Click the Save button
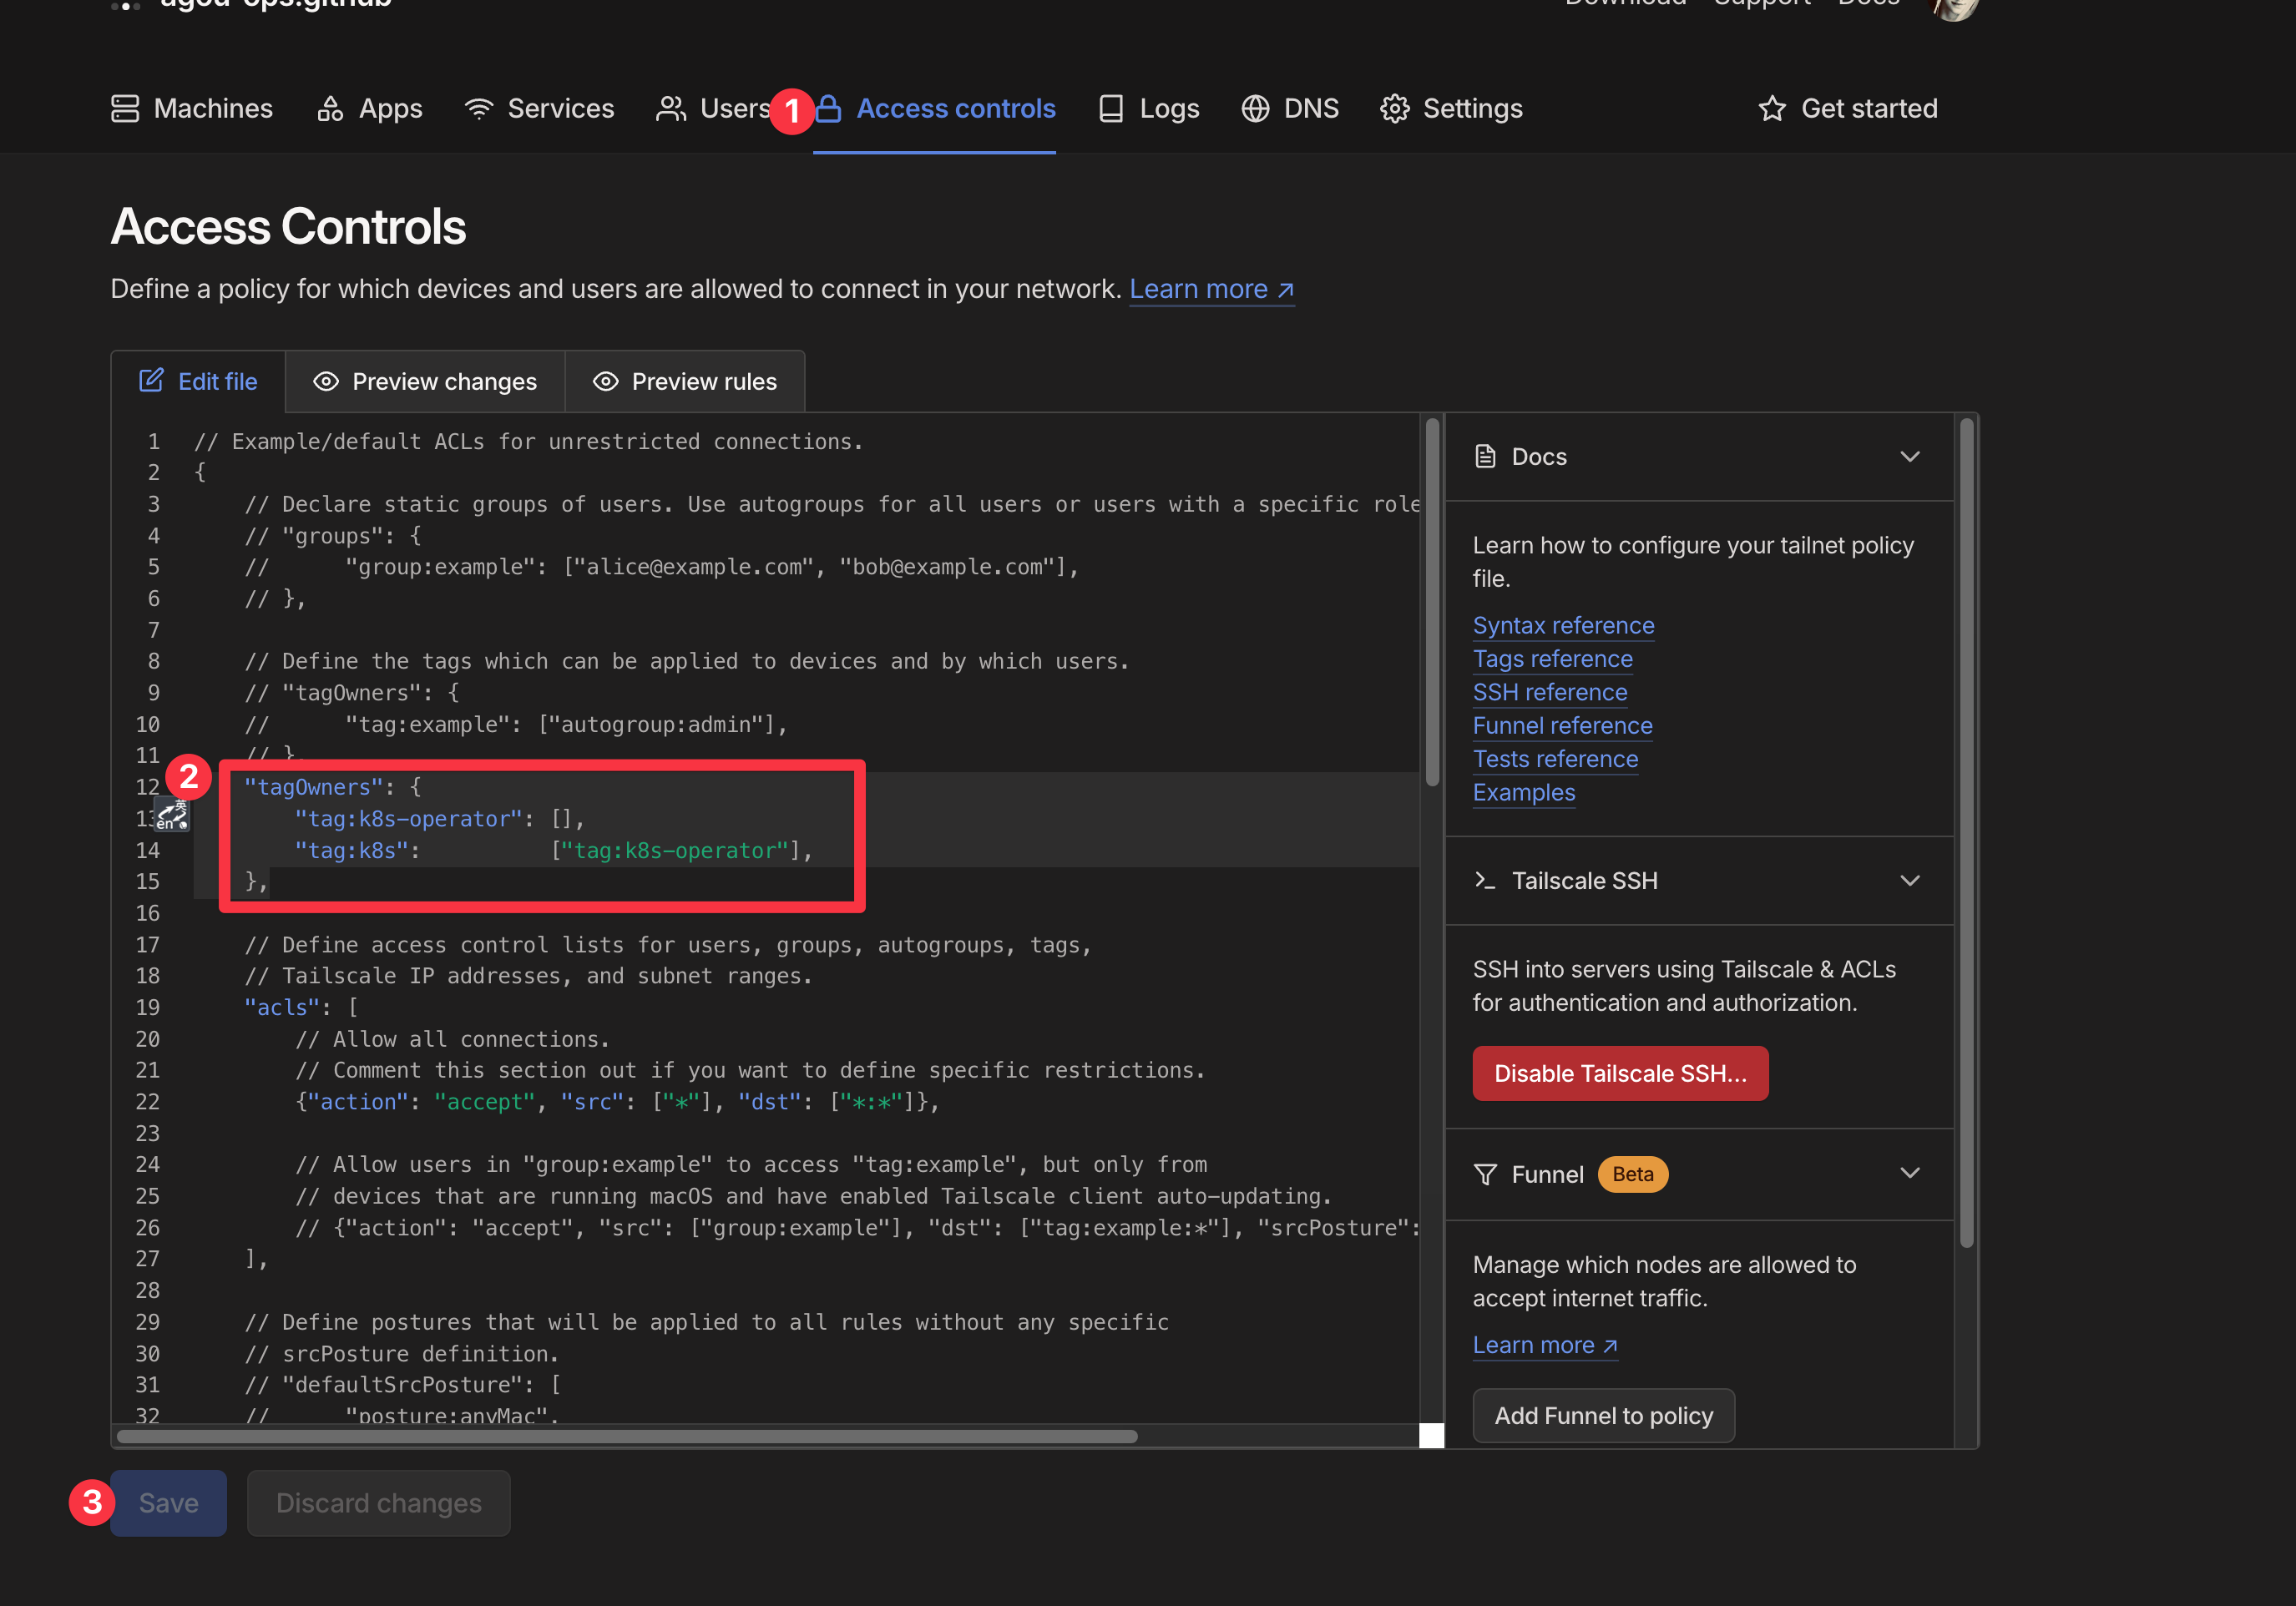Viewport: 2296px width, 1606px height. pos(169,1502)
